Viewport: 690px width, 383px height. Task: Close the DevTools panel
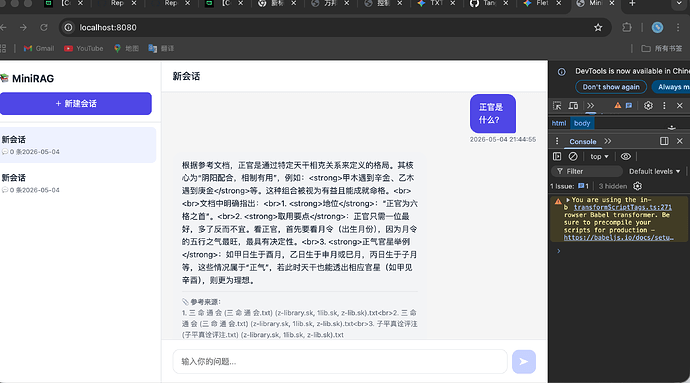coord(679,106)
